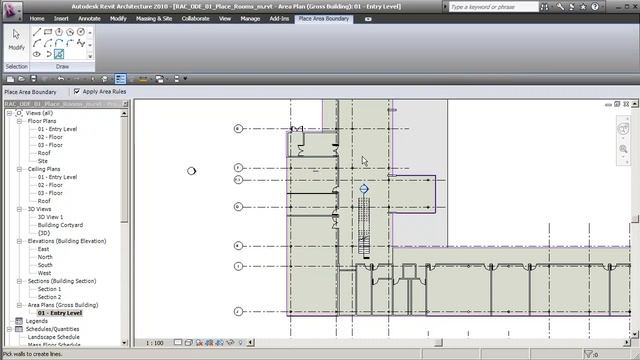Click the Zoom magnifier in navigation bar

tap(623, 149)
